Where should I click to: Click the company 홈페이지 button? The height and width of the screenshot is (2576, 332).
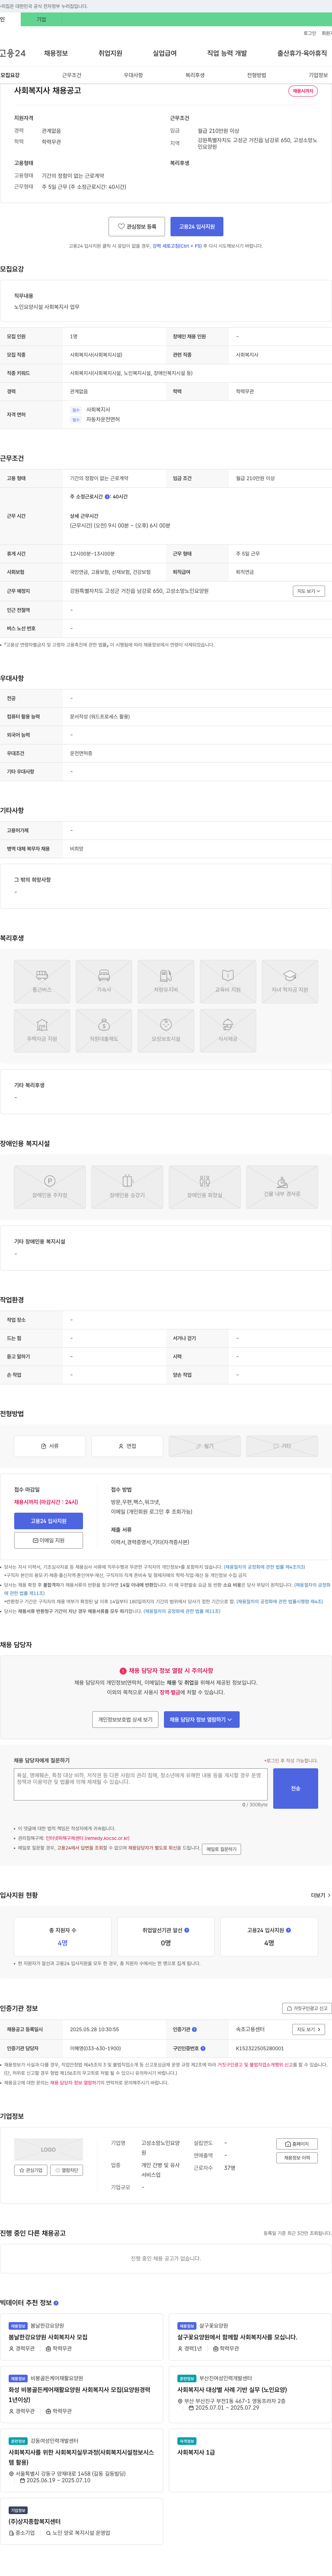[x=297, y=2144]
